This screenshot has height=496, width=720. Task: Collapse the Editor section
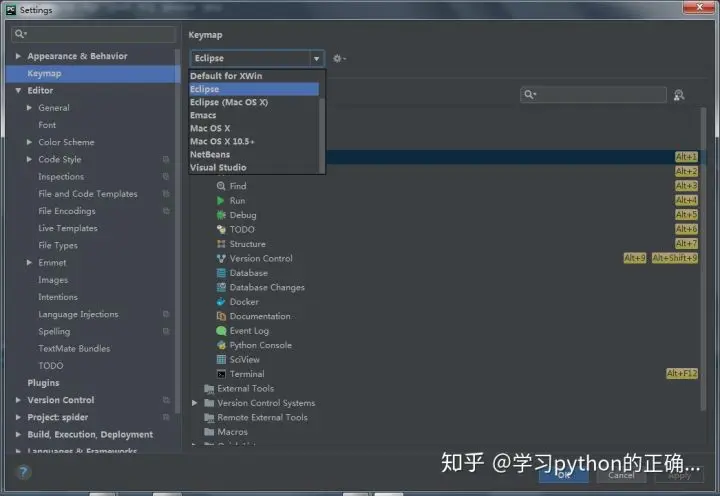pyautogui.click(x=18, y=90)
